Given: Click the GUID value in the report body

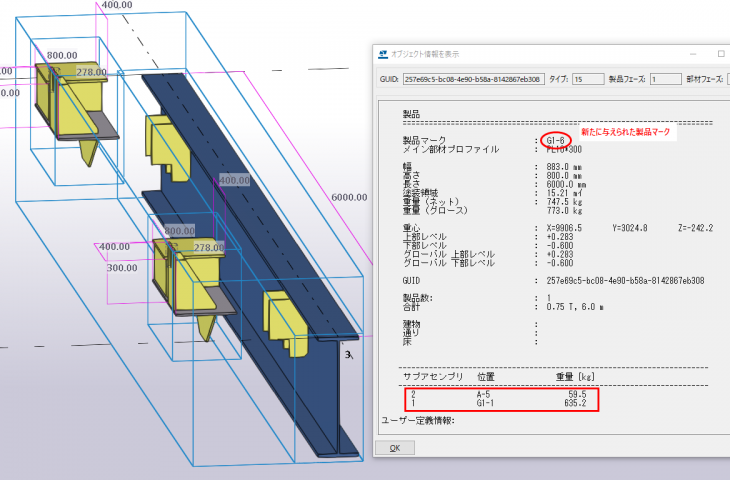Looking at the screenshot, I should tap(625, 281).
